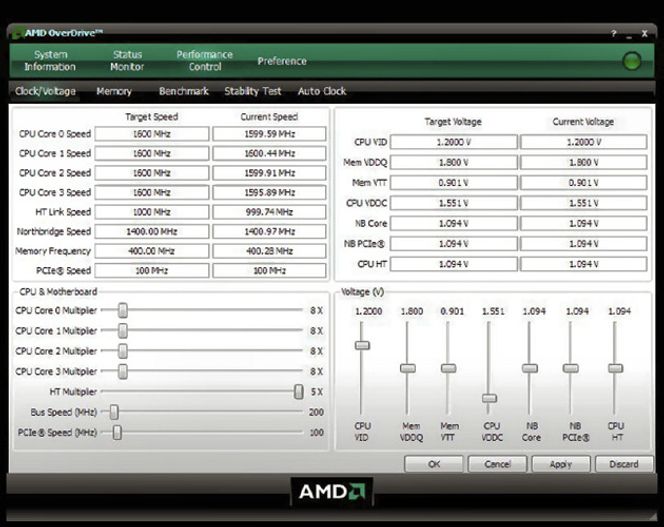
Task: Click CPU Core 2 Speed target field
Action: pyautogui.click(x=152, y=173)
